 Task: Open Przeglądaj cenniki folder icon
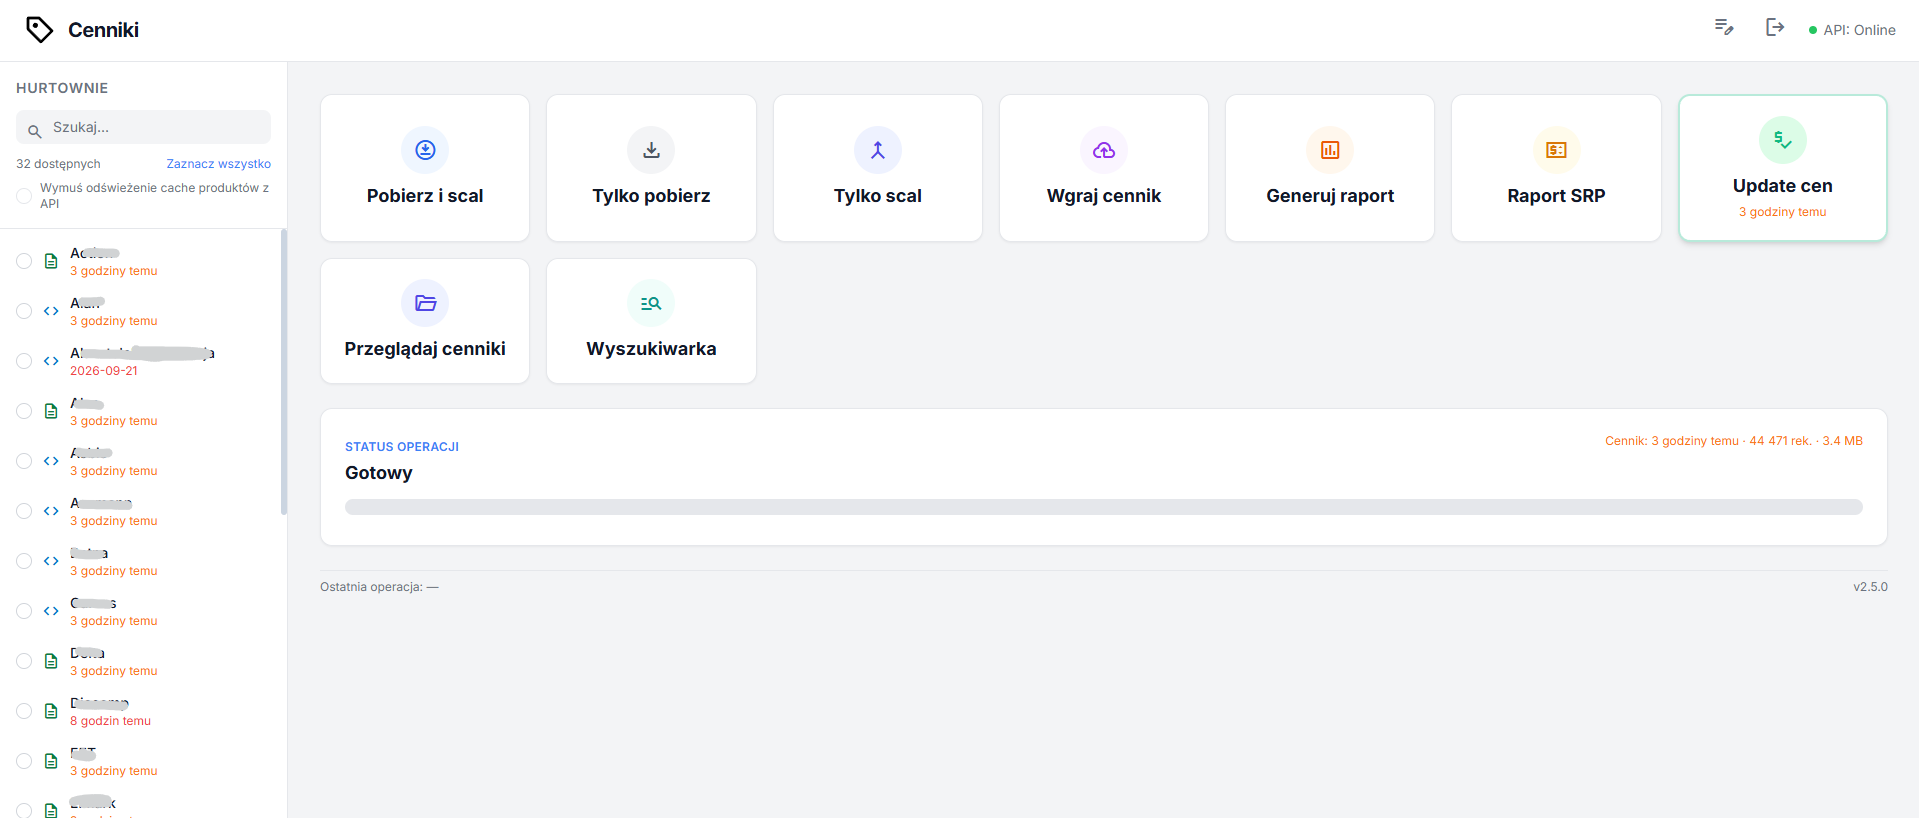click(425, 303)
